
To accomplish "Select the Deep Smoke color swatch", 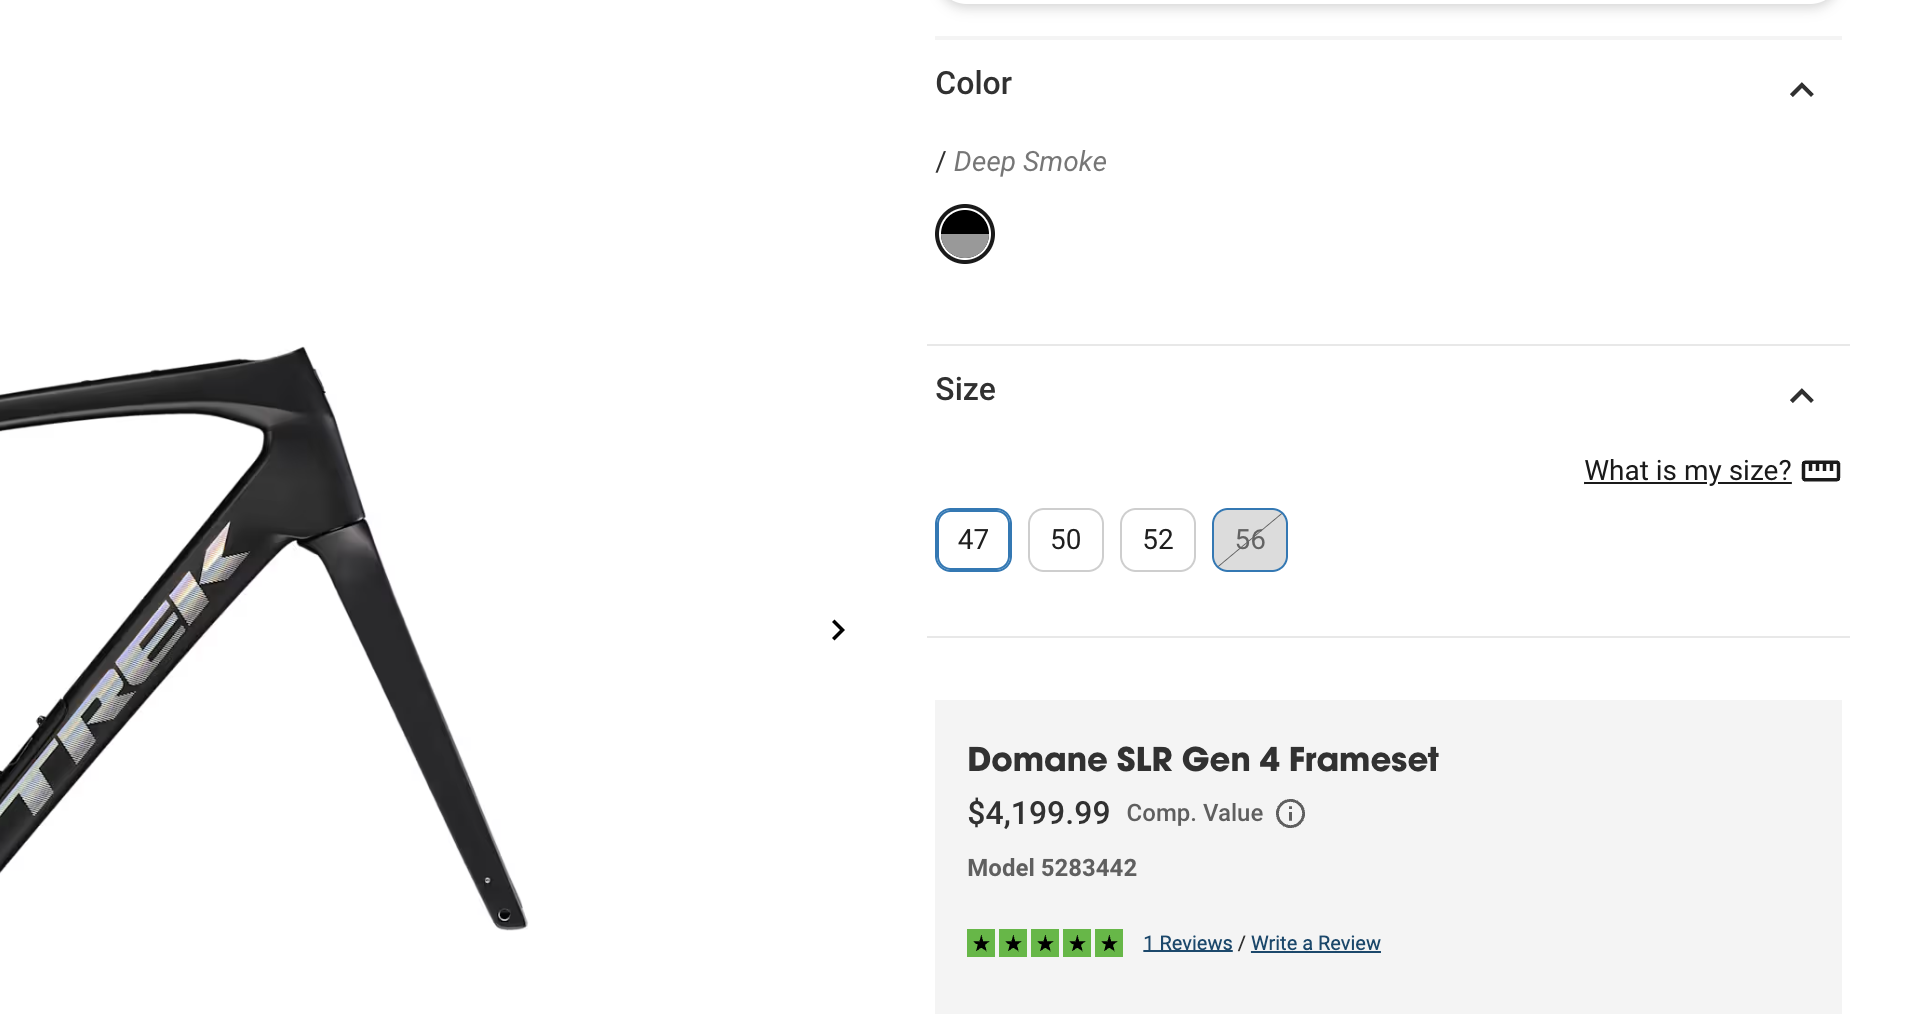I will [964, 234].
